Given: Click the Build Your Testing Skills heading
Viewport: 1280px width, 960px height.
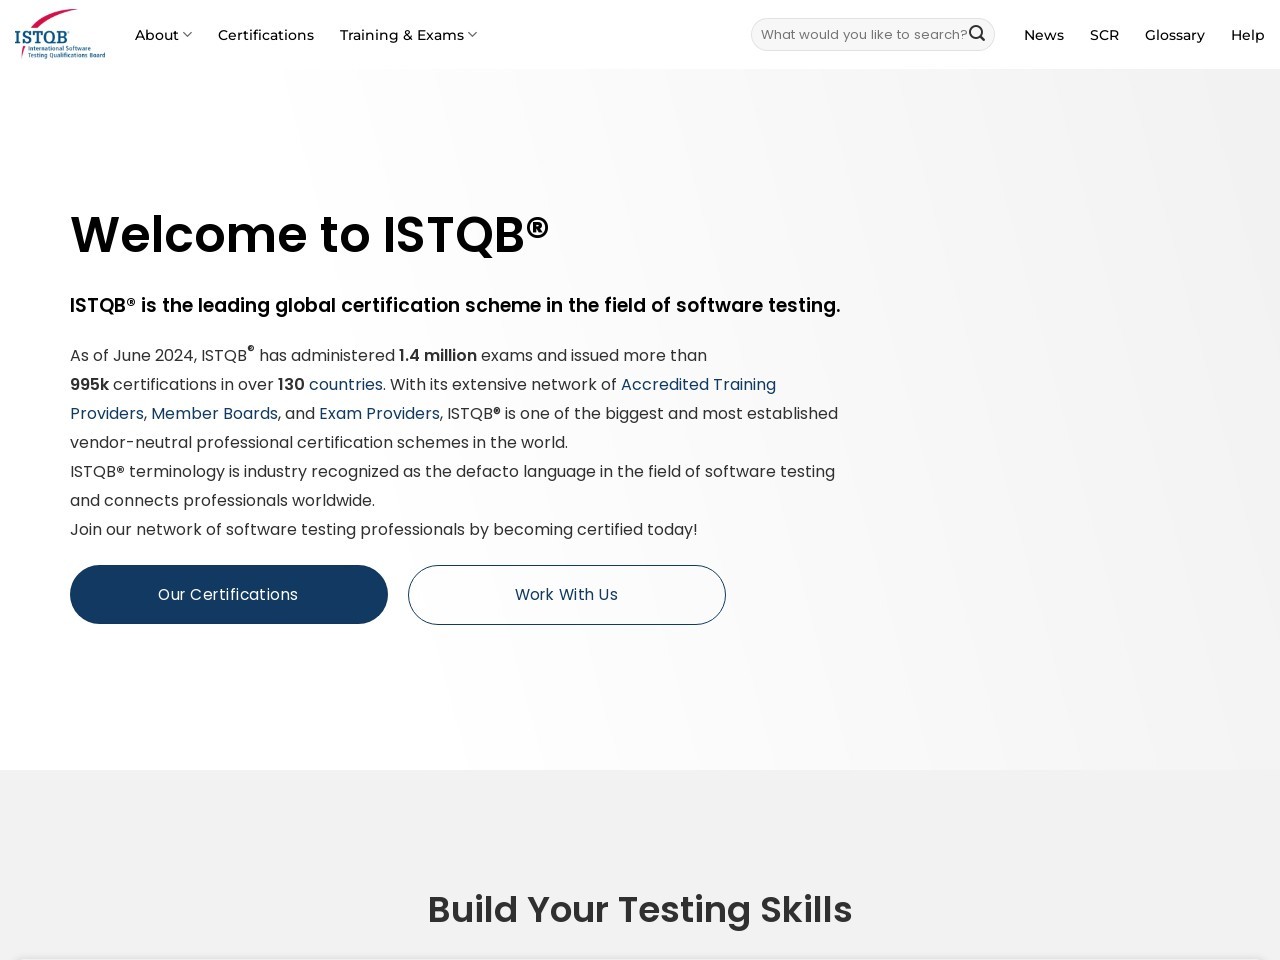Looking at the screenshot, I should (x=640, y=910).
